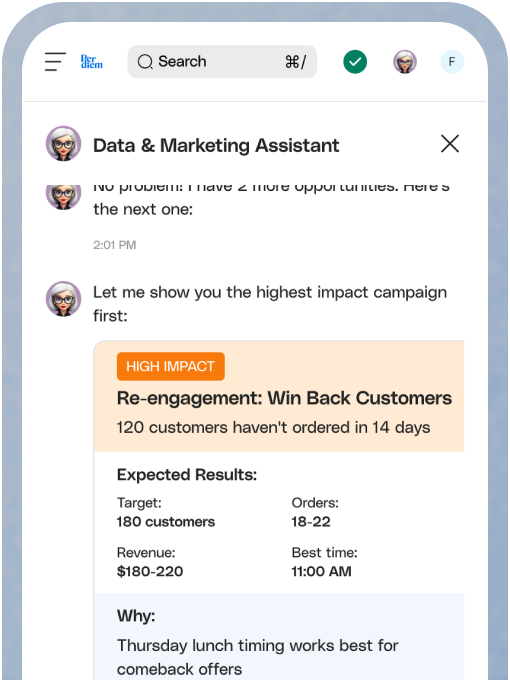Select the $180-220 revenue value
Image resolution: width=510 pixels, height=680 pixels.
150,571
